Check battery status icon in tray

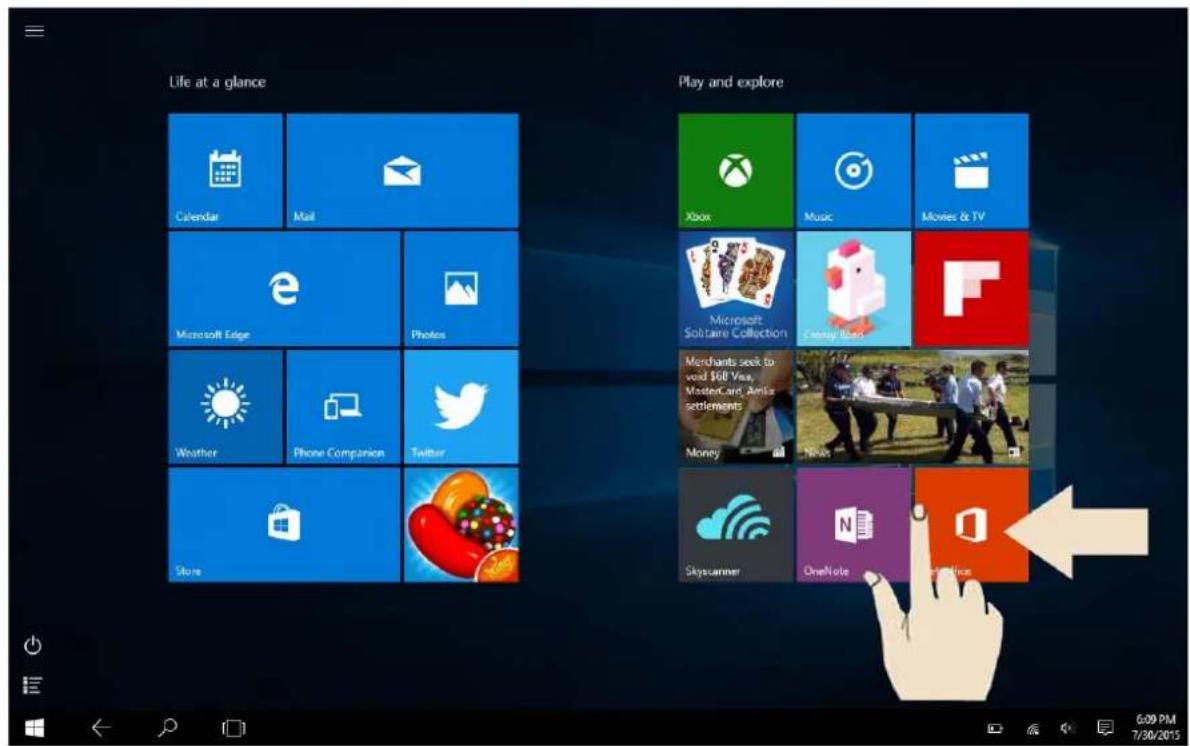point(995,729)
